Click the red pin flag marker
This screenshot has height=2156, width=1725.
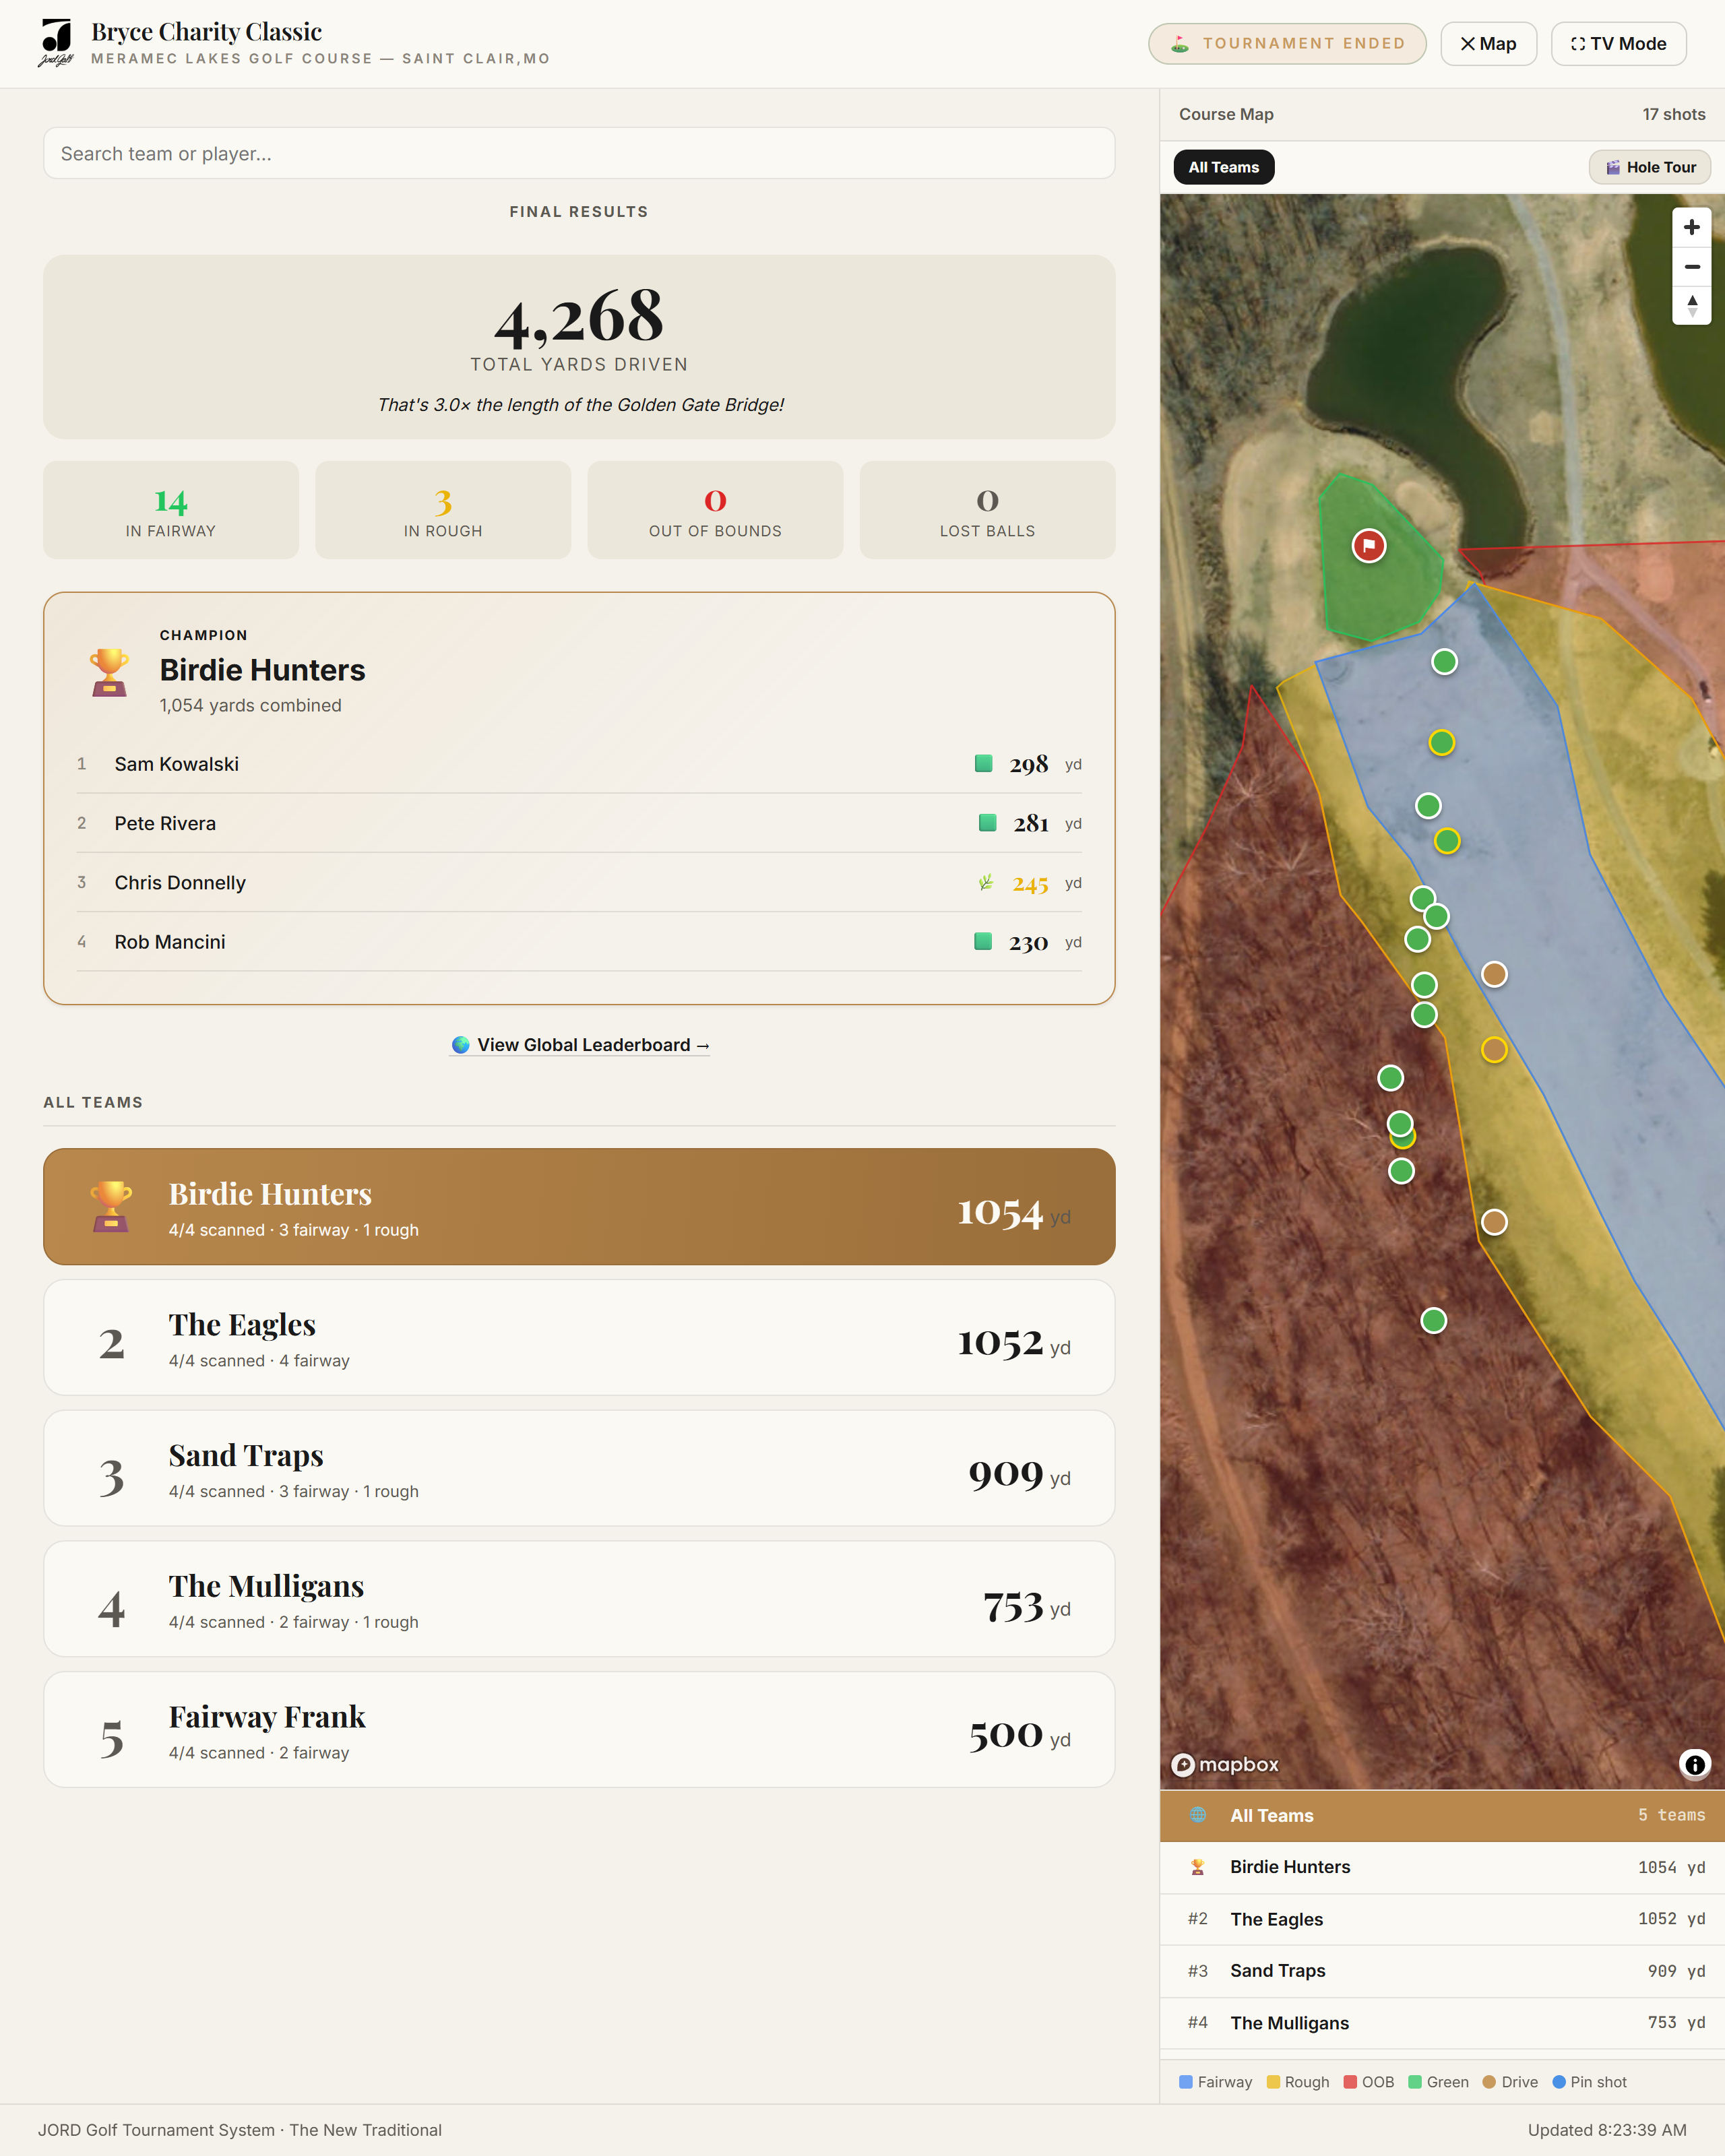pos(1369,545)
